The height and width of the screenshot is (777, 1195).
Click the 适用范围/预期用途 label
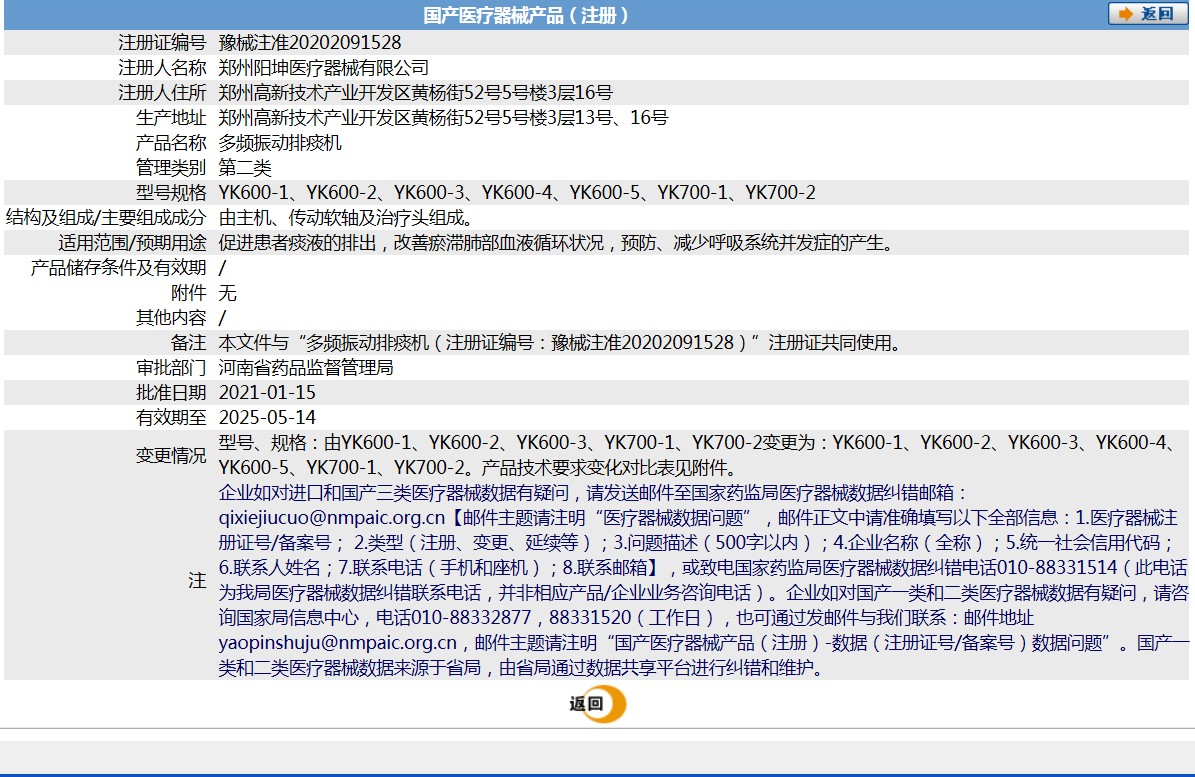[x=133, y=243]
